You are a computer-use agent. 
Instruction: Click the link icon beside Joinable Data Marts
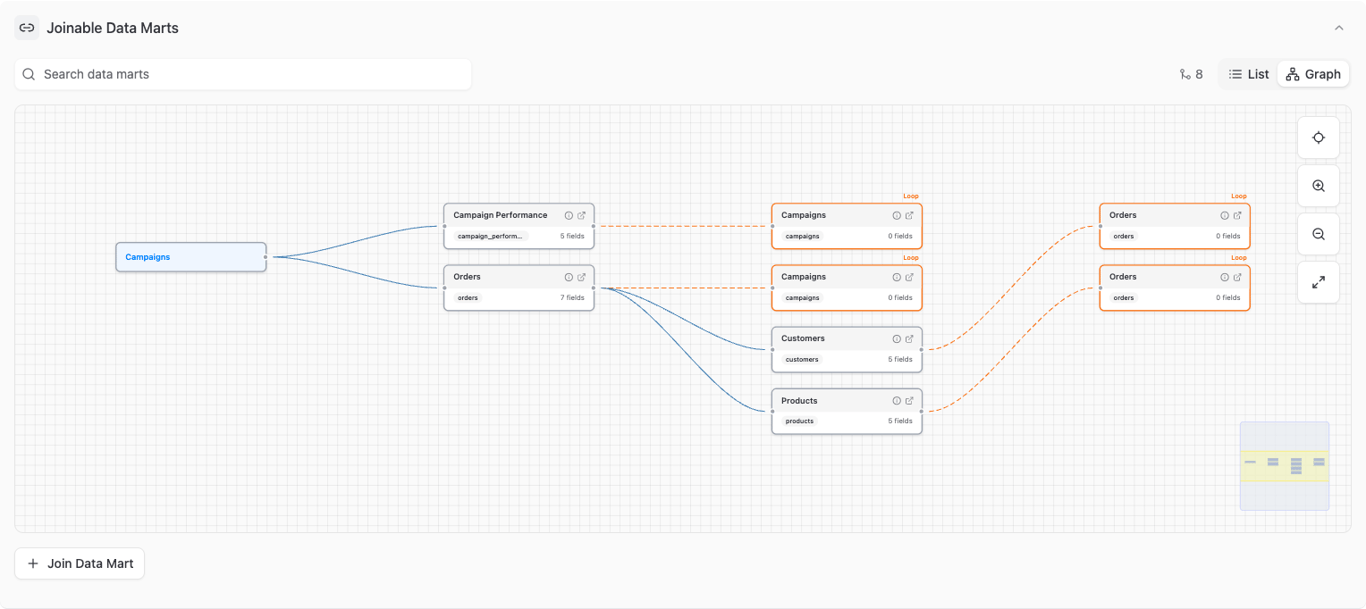point(27,28)
